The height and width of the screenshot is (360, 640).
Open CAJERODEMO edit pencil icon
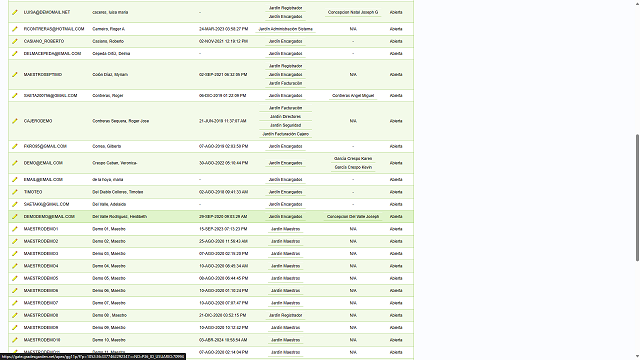click(15, 121)
